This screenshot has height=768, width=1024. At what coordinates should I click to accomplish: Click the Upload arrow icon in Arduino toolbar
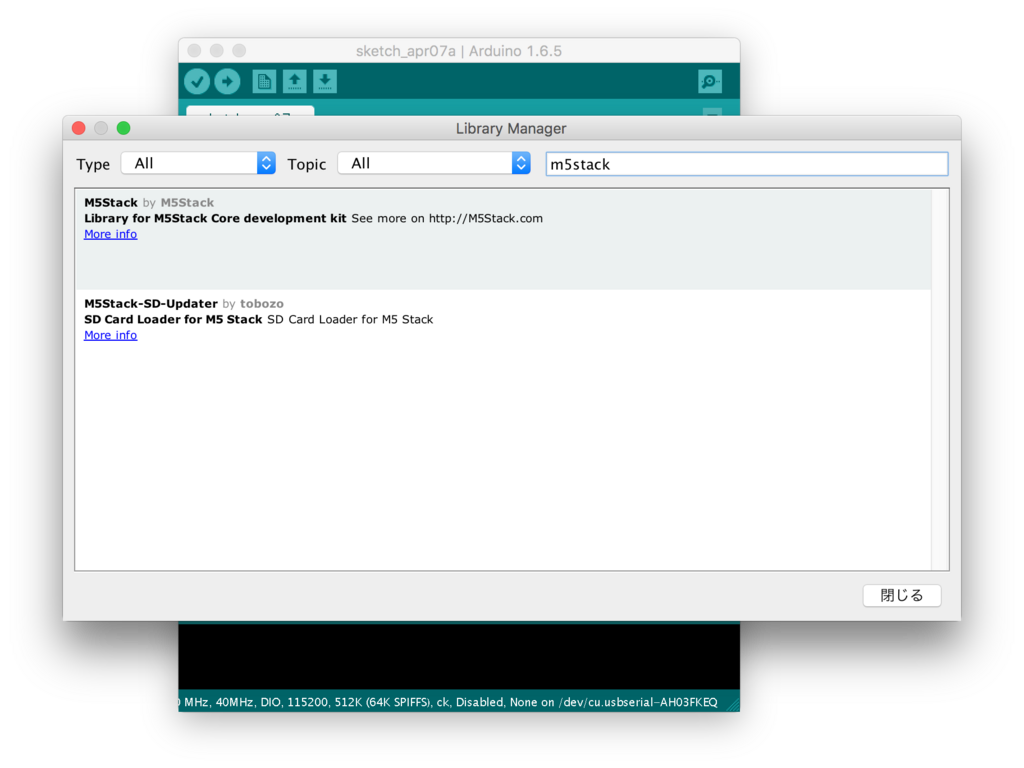[x=227, y=82]
